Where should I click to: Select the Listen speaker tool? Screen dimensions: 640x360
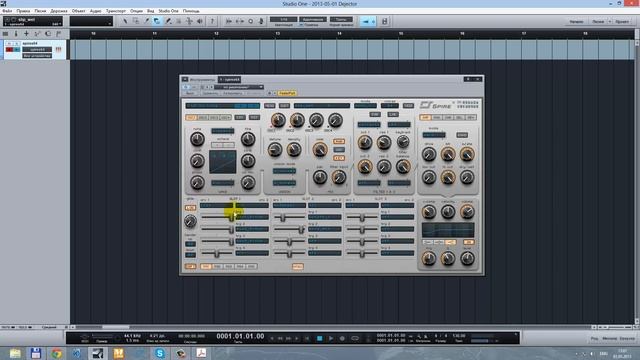(200, 21)
